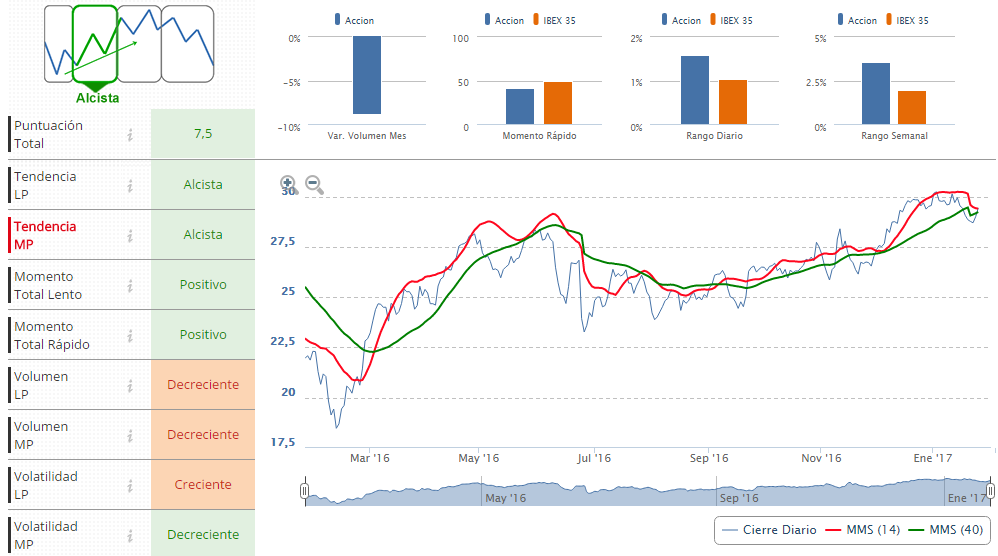998x556 pixels.
Task: Click the orange IBEX 35 bar in Rango Semanal
Action: [911, 108]
